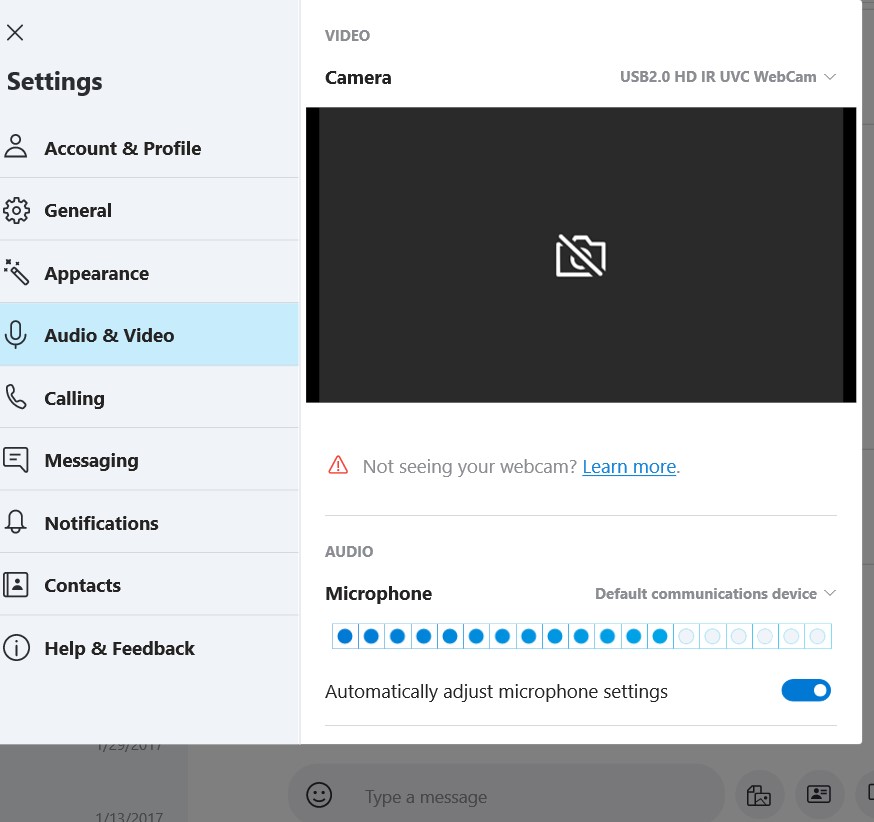Open Appearance settings
This screenshot has height=822, width=874.
(149, 273)
